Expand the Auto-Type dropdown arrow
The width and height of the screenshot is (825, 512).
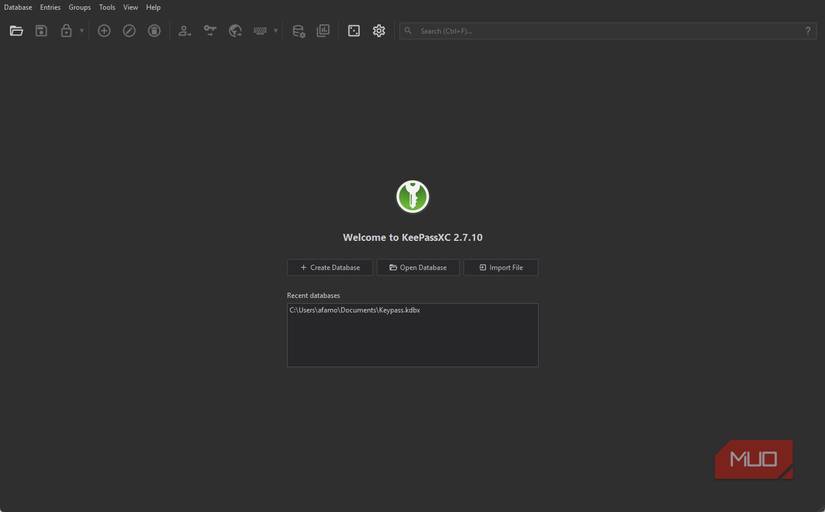[x=276, y=31]
